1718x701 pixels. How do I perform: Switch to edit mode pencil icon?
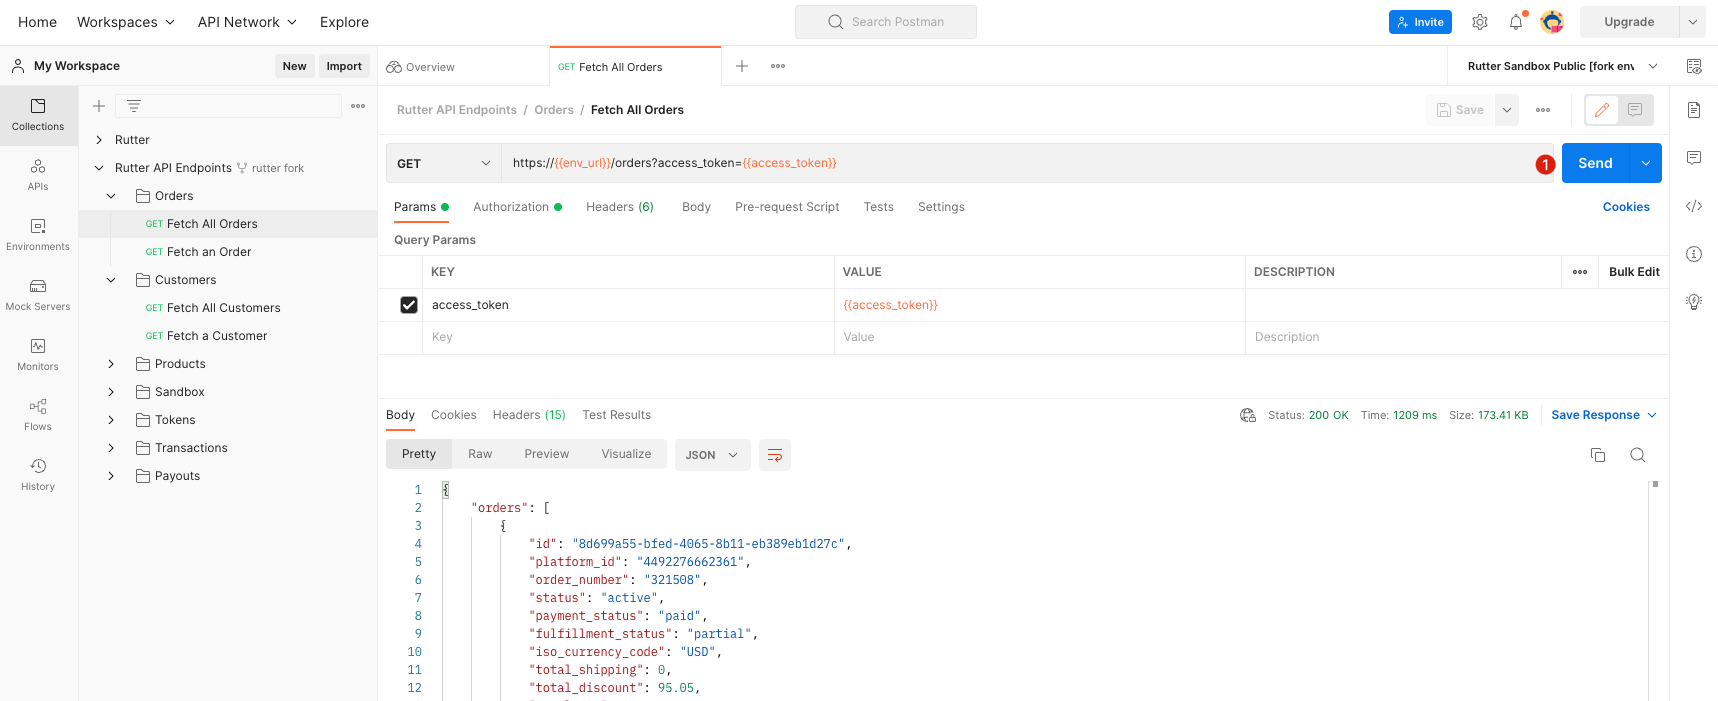[x=1602, y=110]
